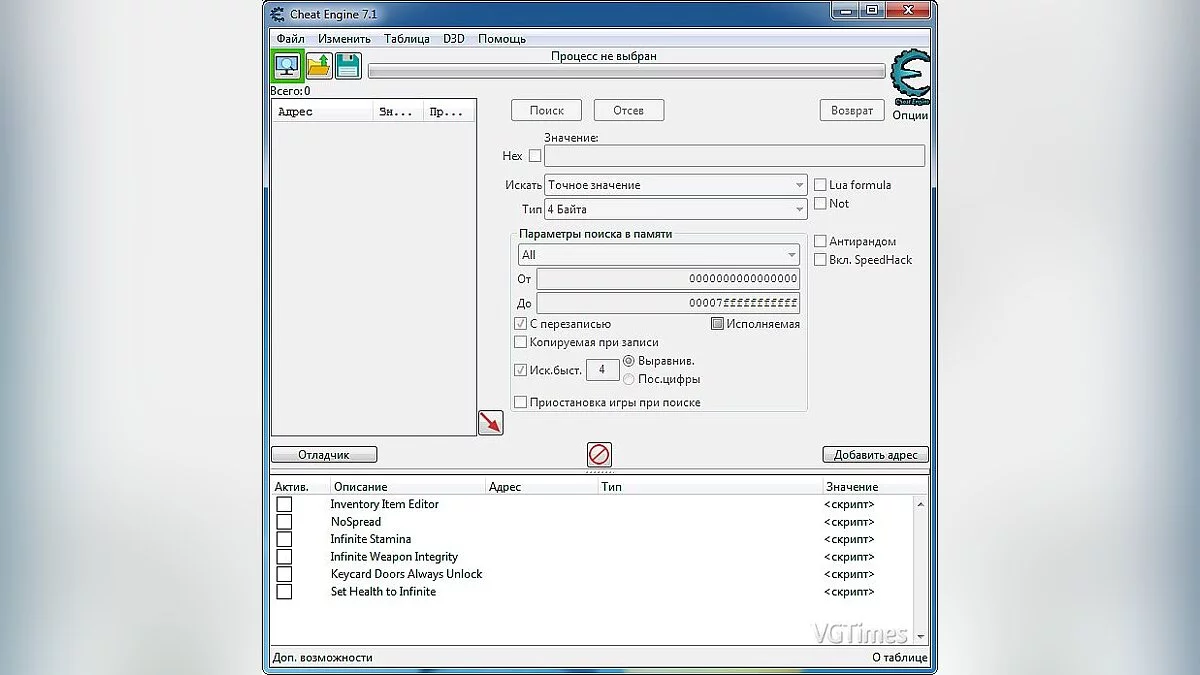Open the Тип value type dropdown
This screenshot has height=675, width=1200.
point(676,210)
